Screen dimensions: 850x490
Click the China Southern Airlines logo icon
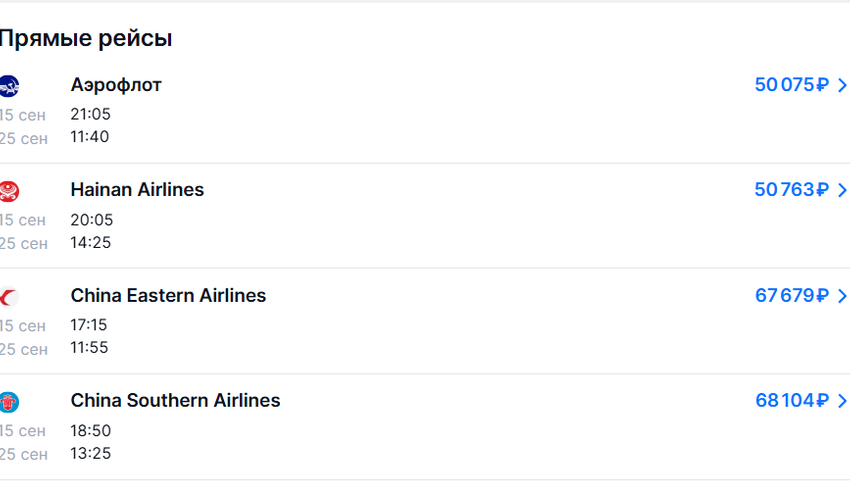tap(9, 402)
